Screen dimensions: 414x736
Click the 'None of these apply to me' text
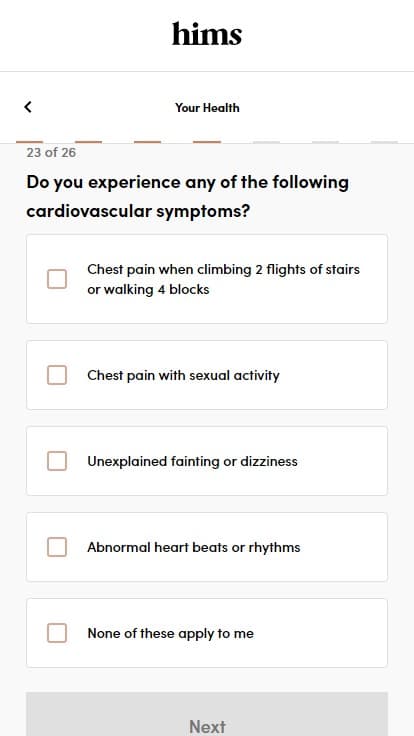(x=170, y=633)
